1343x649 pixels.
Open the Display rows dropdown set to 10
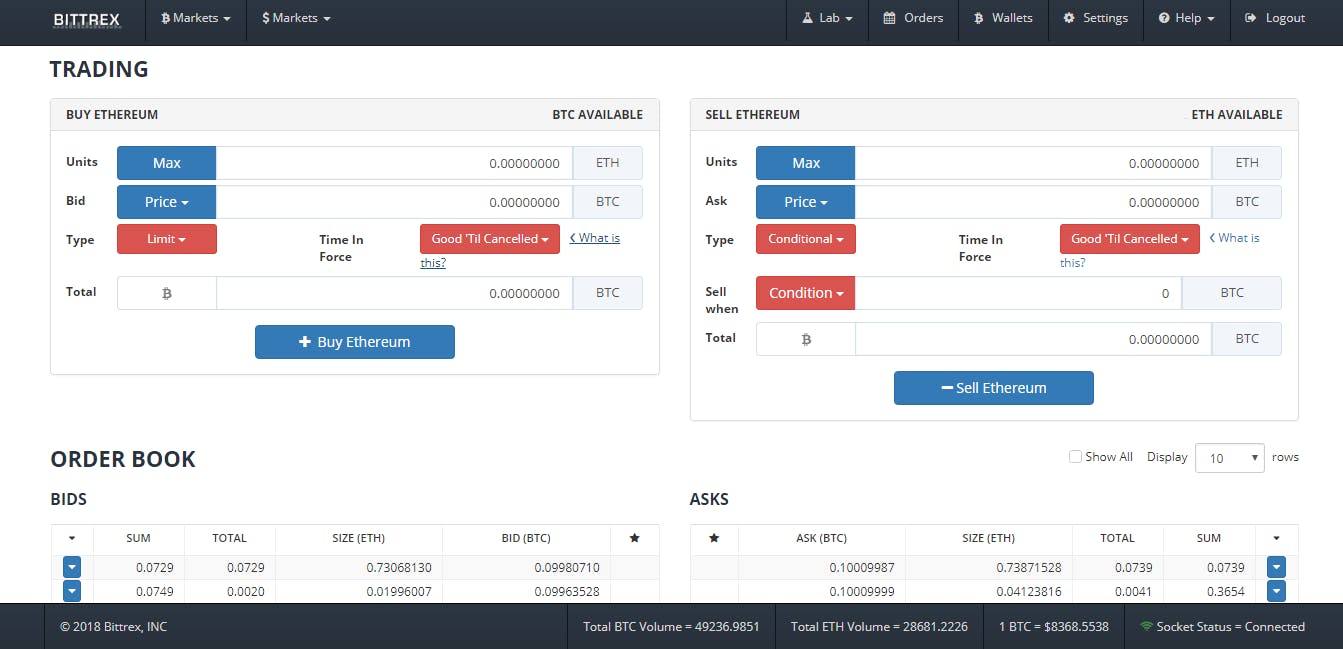1229,457
